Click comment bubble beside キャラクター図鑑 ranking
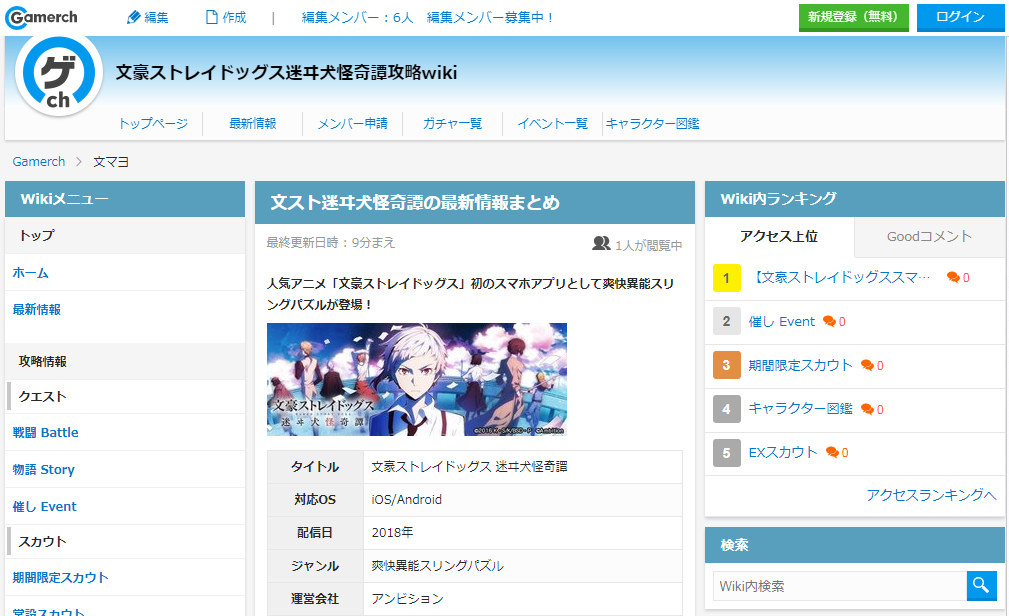 coord(867,409)
